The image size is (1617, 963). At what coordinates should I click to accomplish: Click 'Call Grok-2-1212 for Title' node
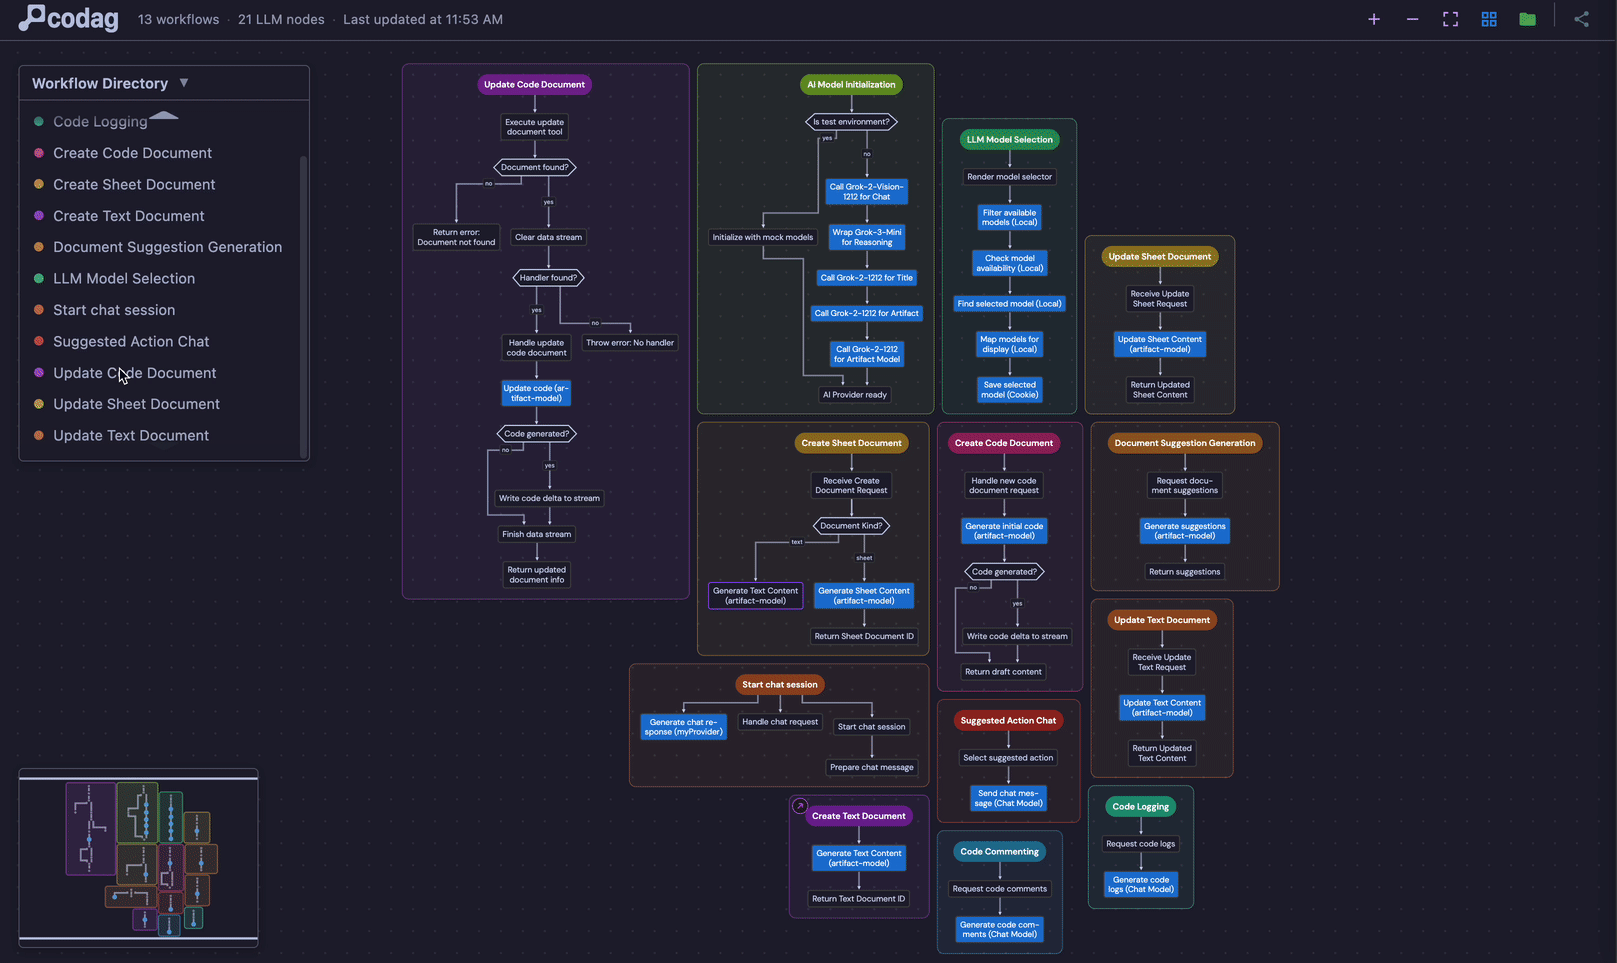point(867,278)
